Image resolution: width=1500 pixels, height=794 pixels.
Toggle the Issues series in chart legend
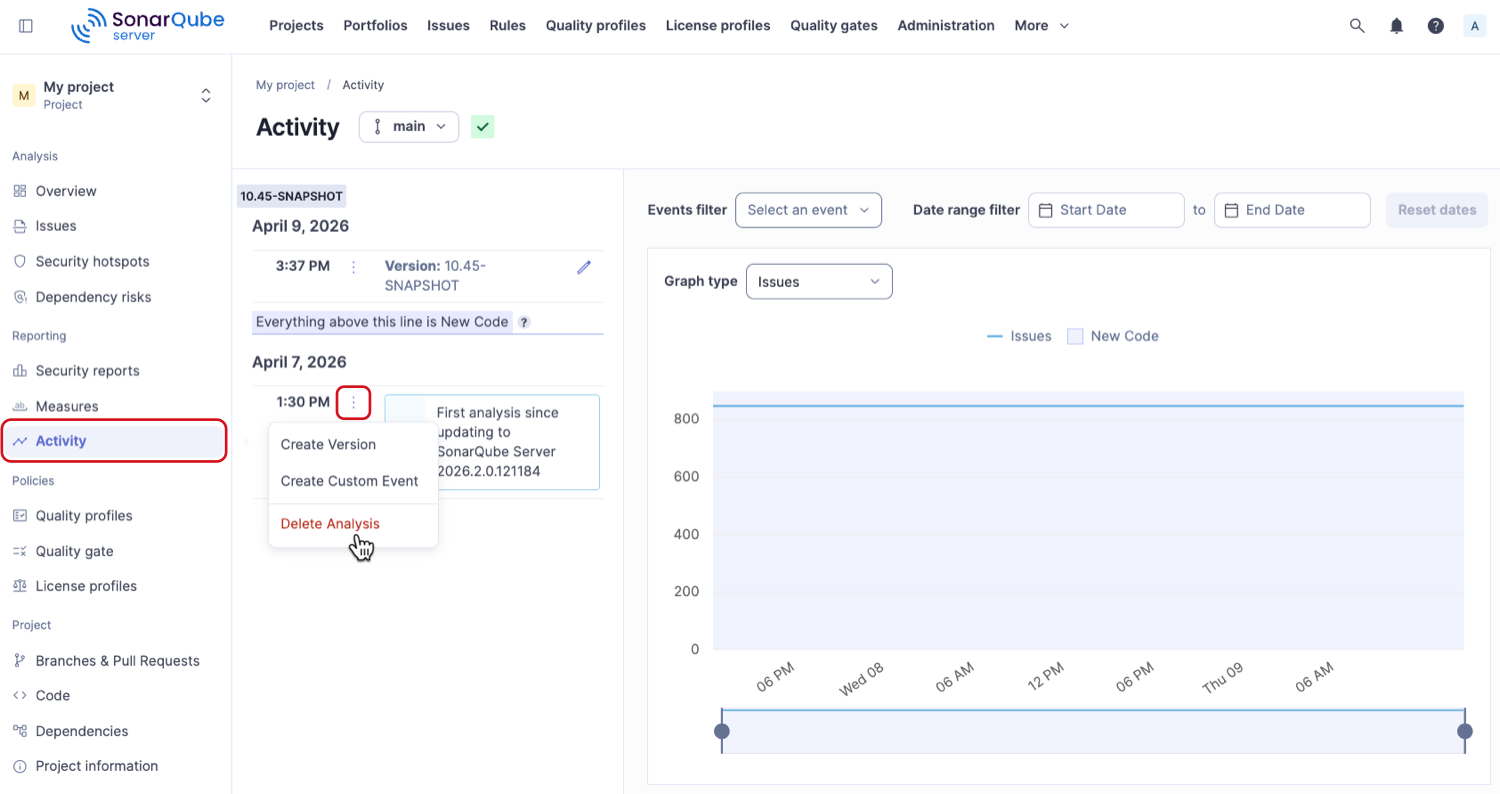click(x=1019, y=336)
